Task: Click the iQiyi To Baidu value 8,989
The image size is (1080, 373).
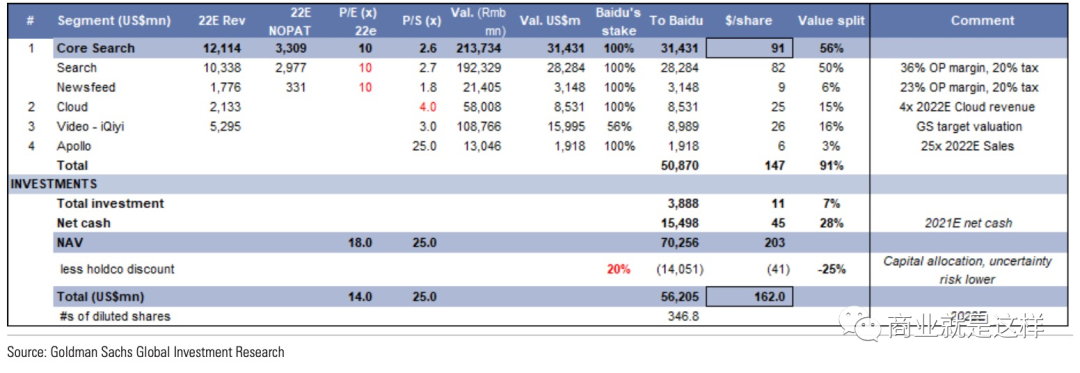Action: coord(684,127)
